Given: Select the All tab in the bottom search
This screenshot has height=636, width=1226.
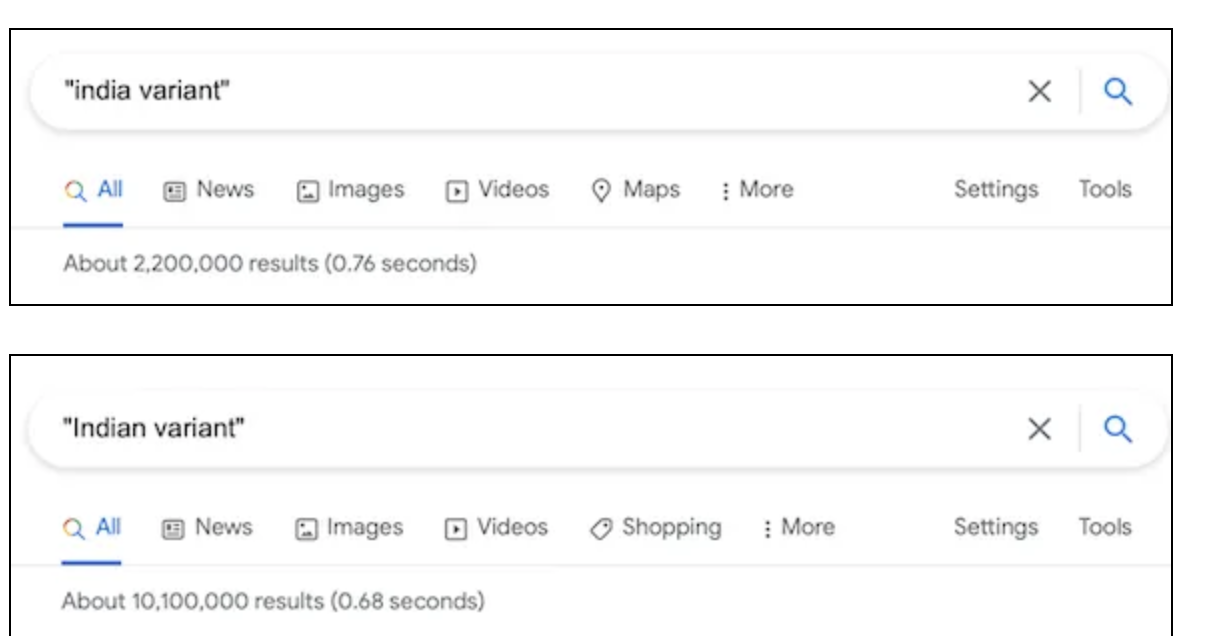Looking at the screenshot, I should point(92,527).
